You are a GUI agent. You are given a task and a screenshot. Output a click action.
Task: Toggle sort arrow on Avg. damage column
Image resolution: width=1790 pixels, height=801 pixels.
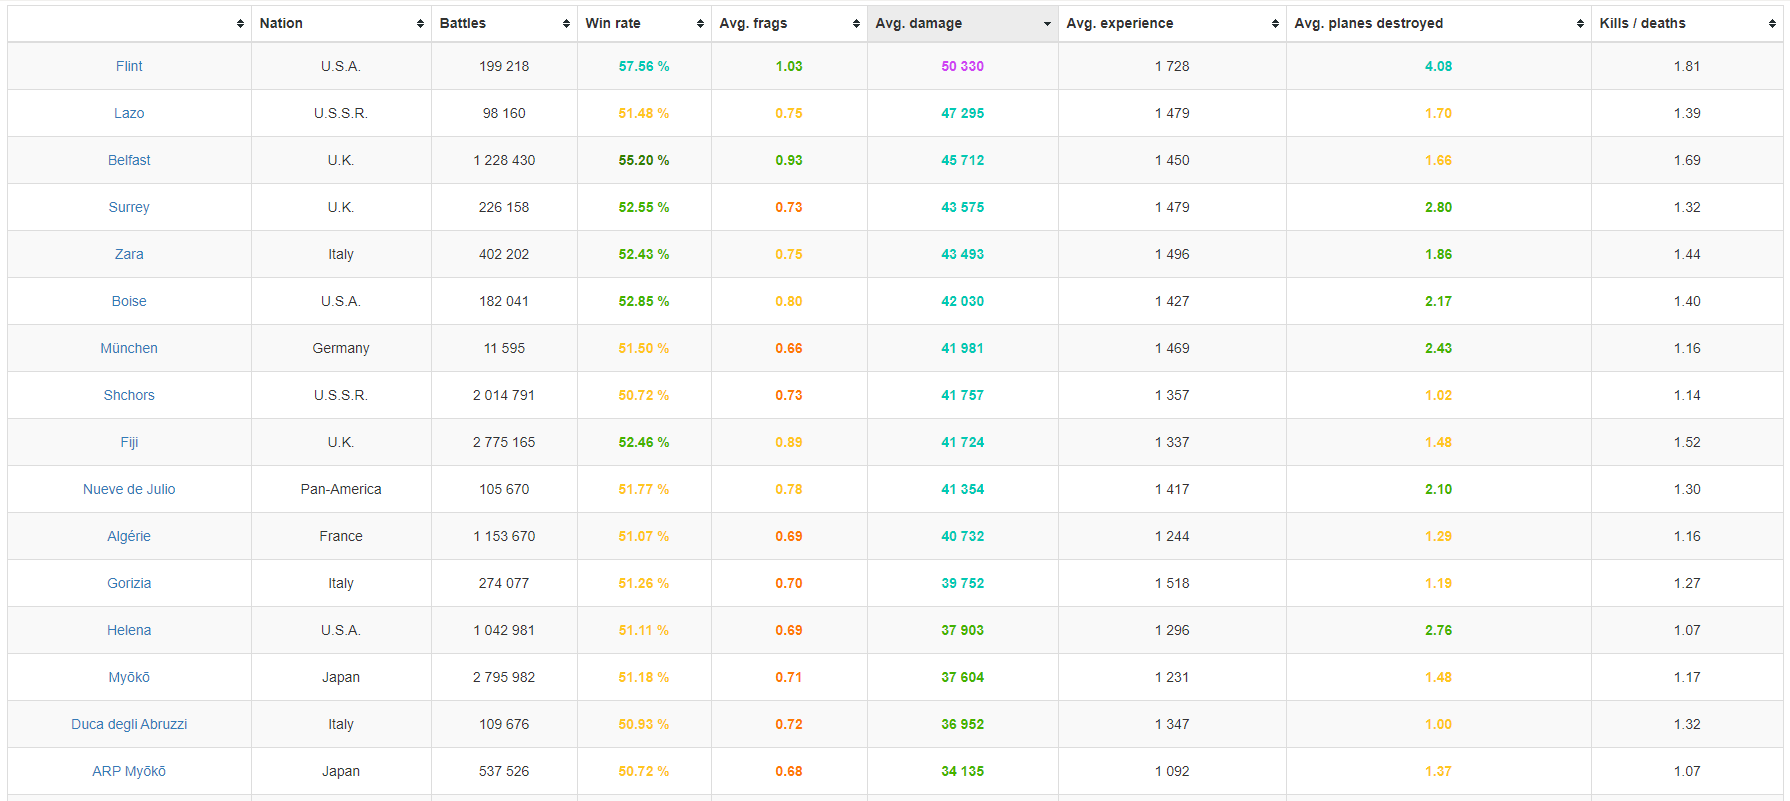point(1047,24)
